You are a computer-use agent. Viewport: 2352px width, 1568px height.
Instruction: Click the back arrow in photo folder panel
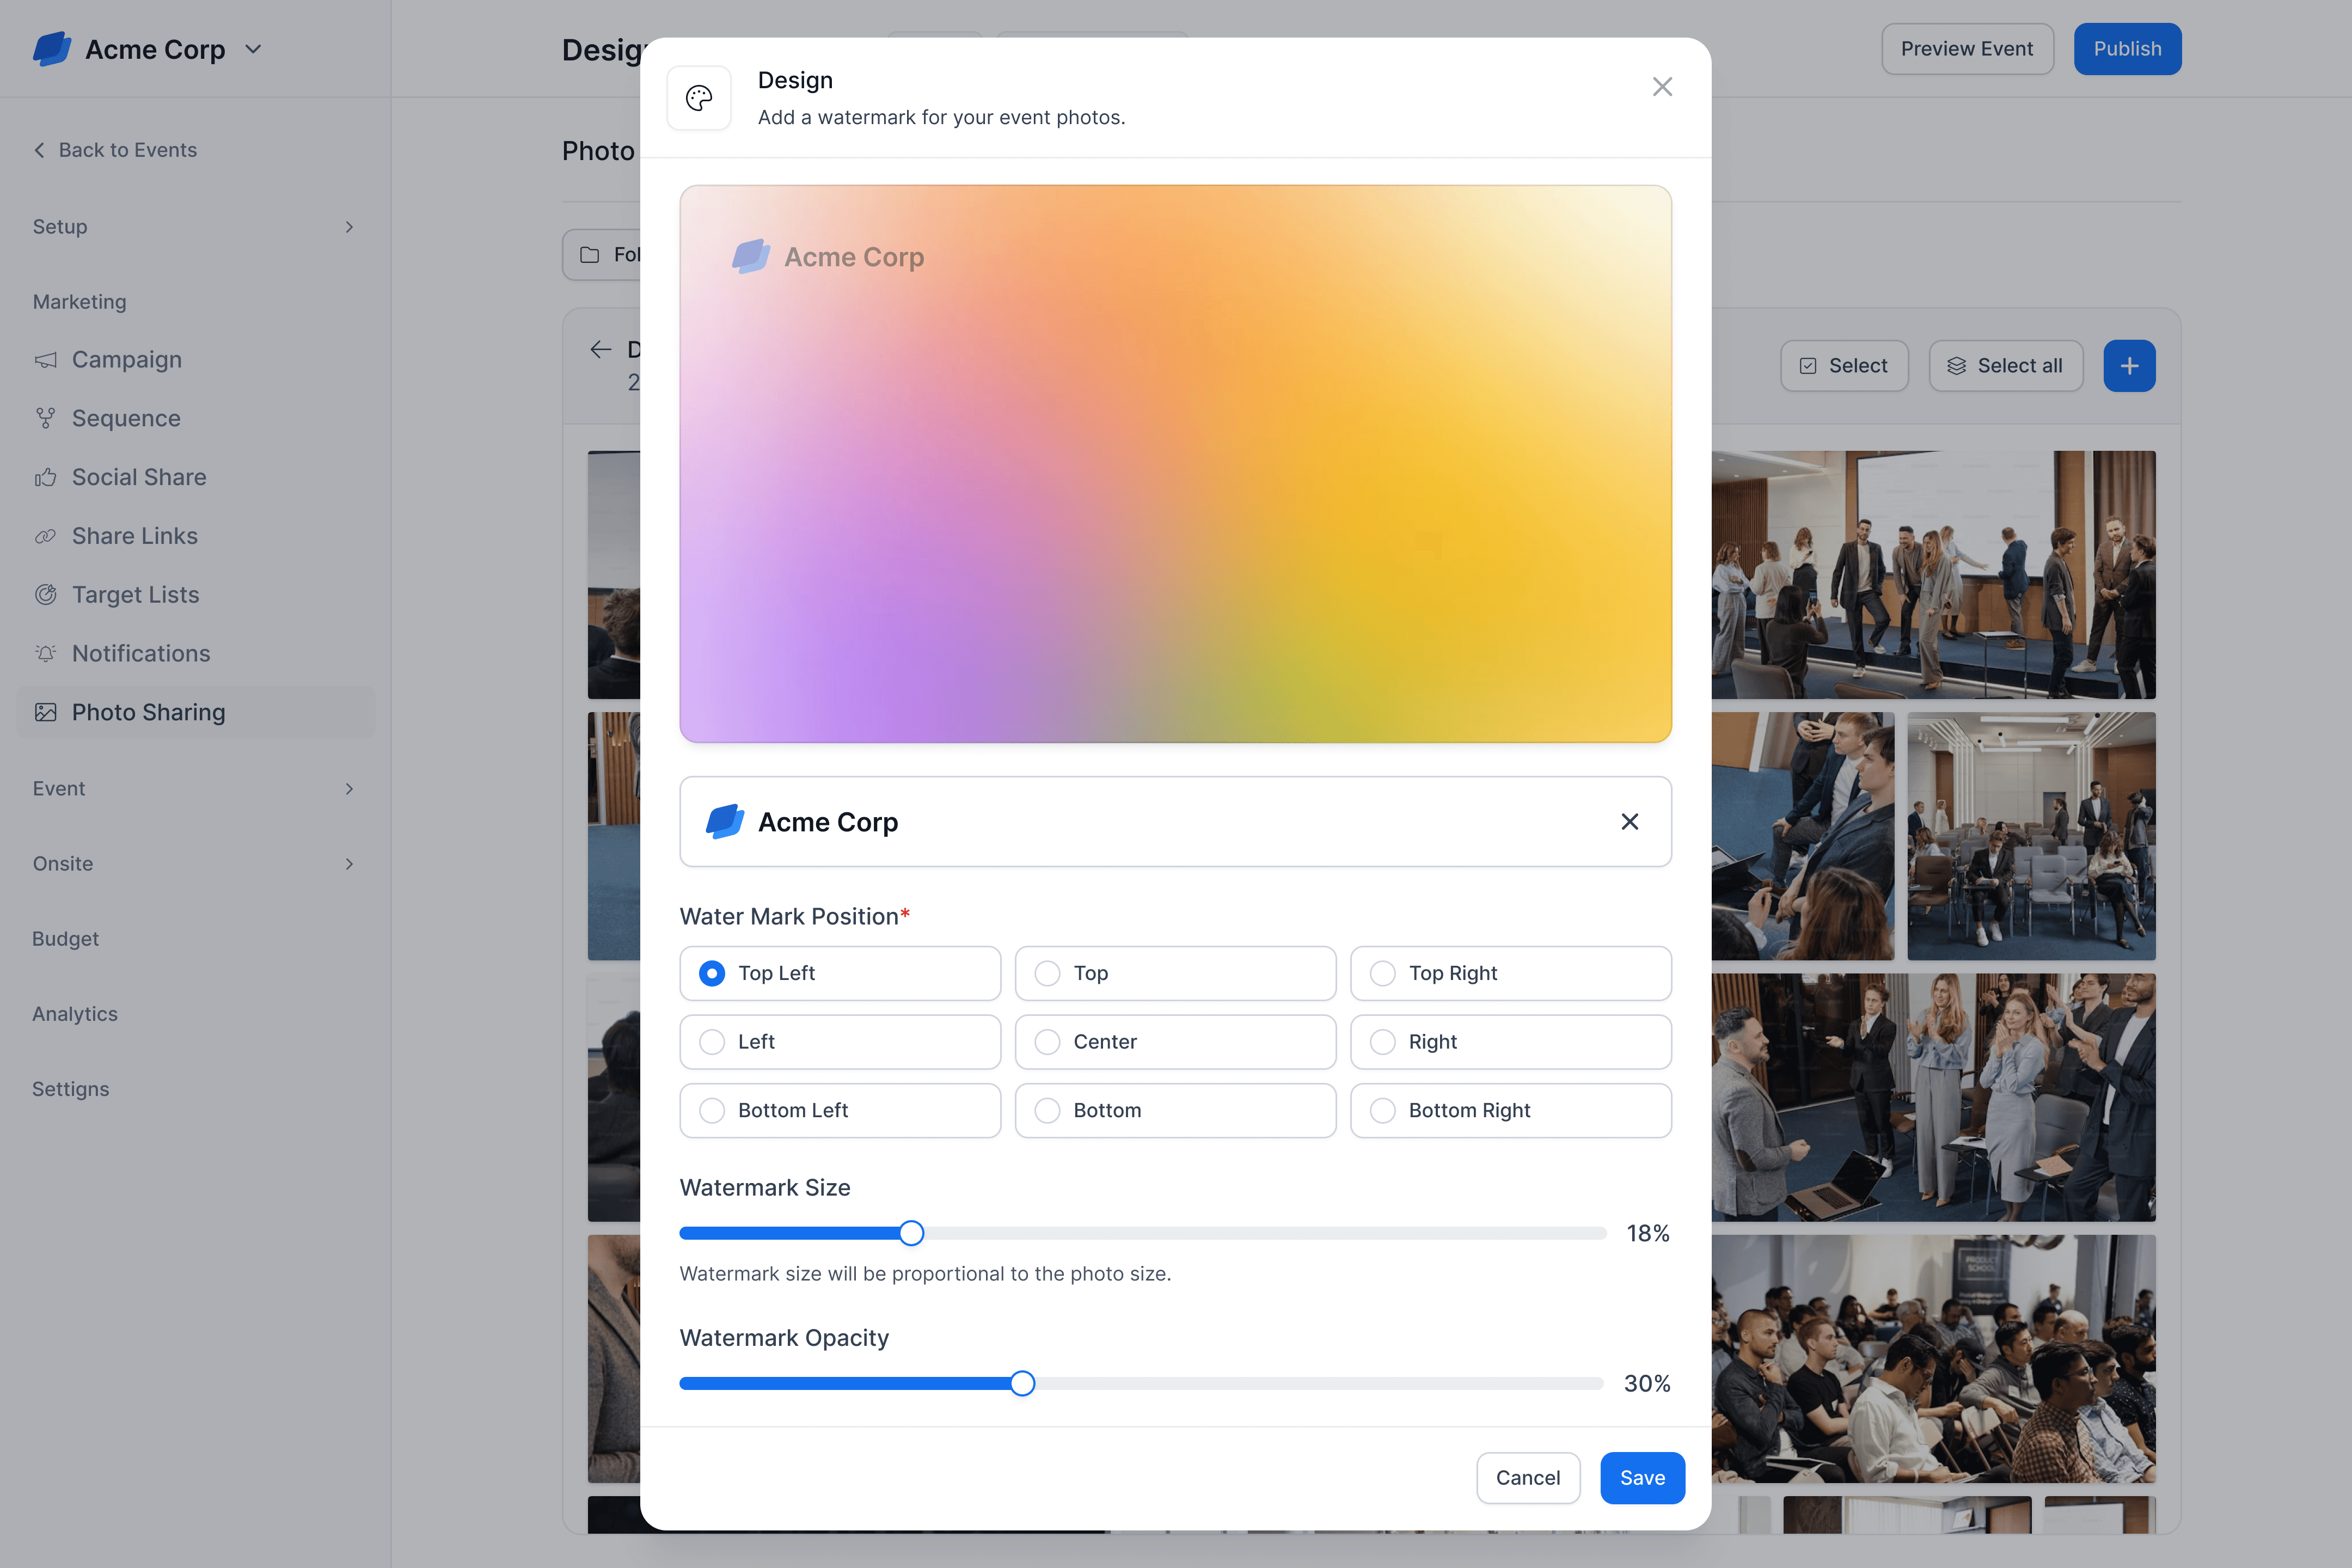click(x=601, y=349)
